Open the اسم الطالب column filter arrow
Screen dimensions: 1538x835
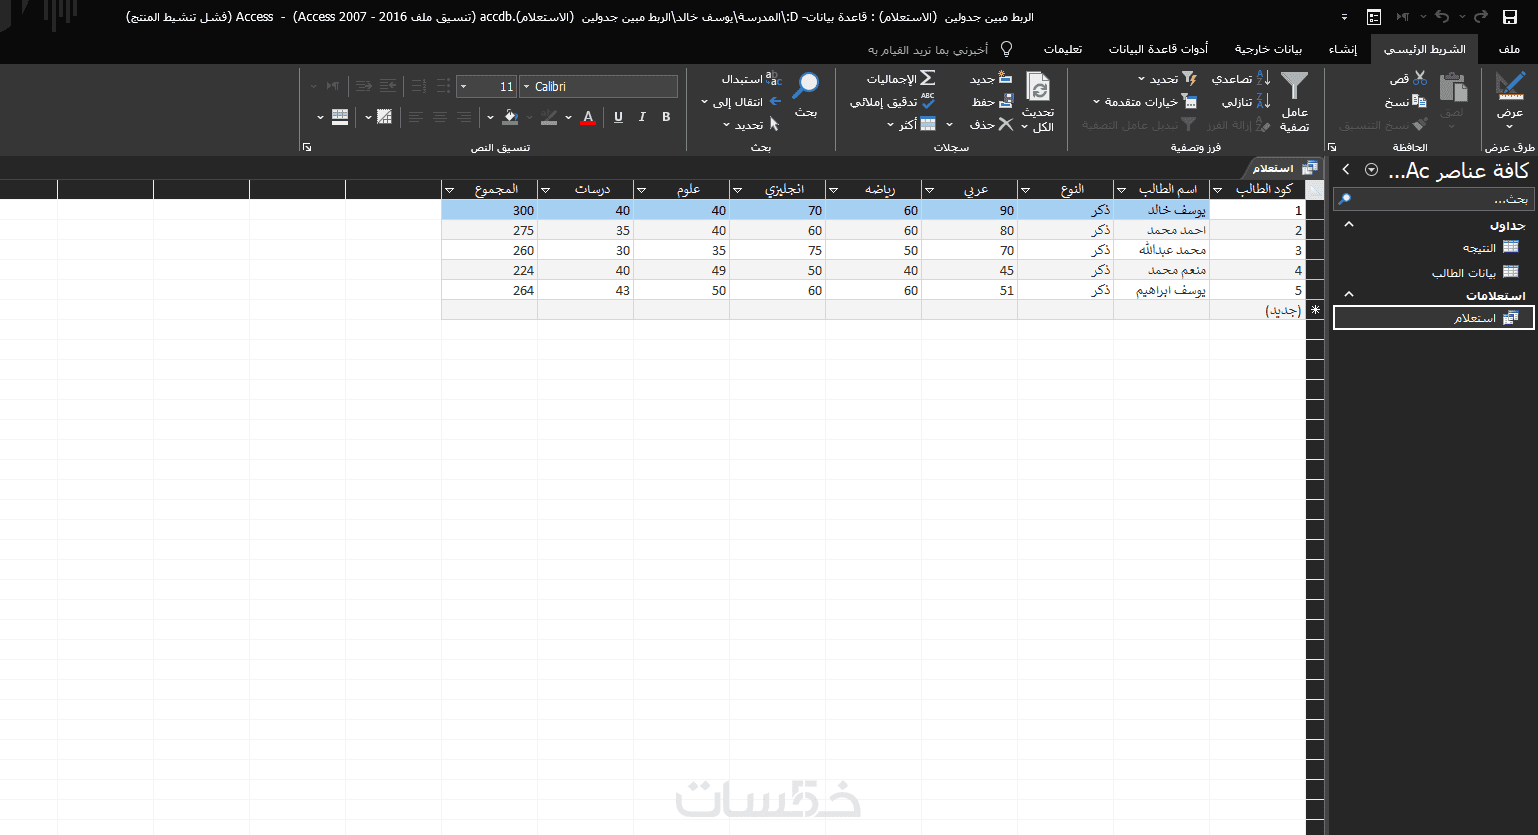pyautogui.click(x=1121, y=190)
